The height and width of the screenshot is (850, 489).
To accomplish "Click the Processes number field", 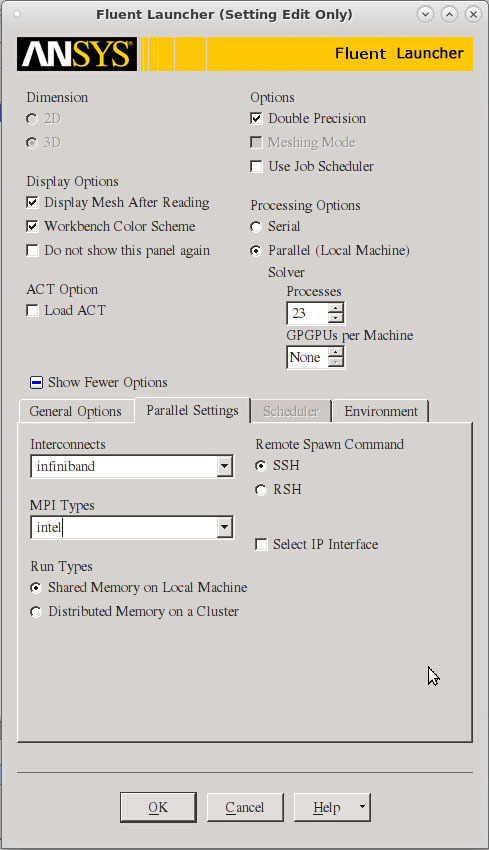I will 307,313.
